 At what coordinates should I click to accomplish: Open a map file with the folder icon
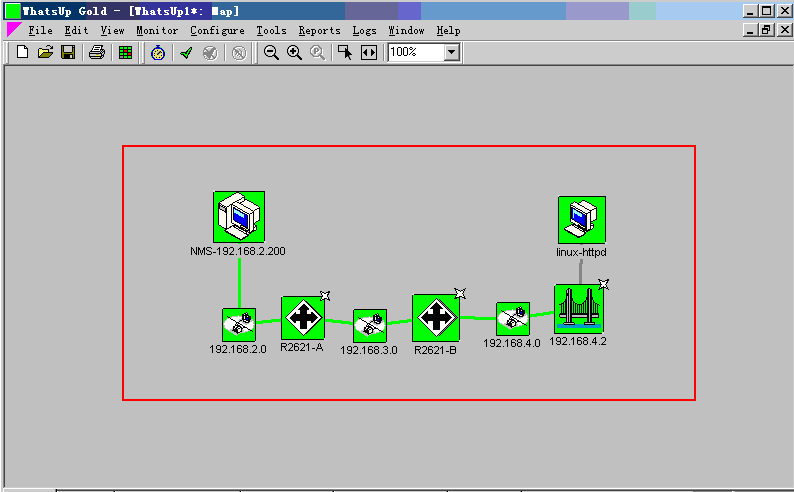click(45, 52)
